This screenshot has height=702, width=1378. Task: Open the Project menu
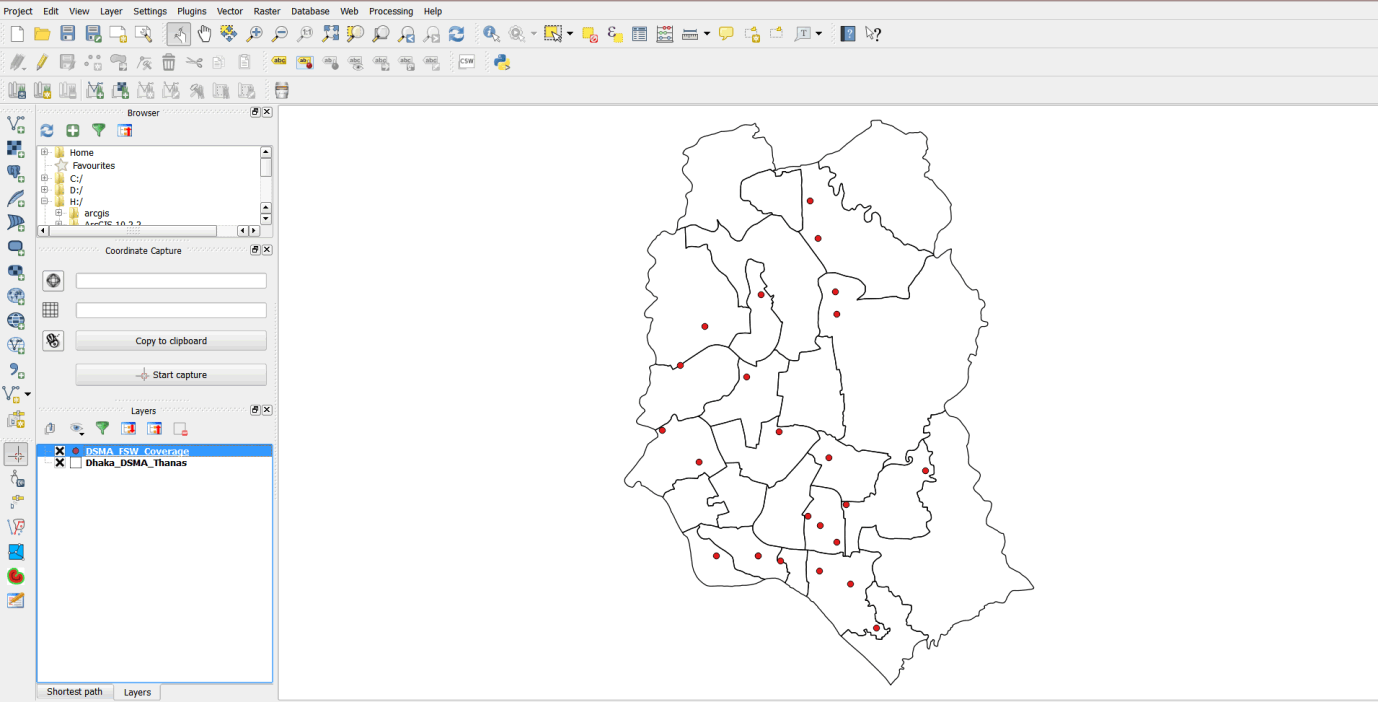coord(19,11)
